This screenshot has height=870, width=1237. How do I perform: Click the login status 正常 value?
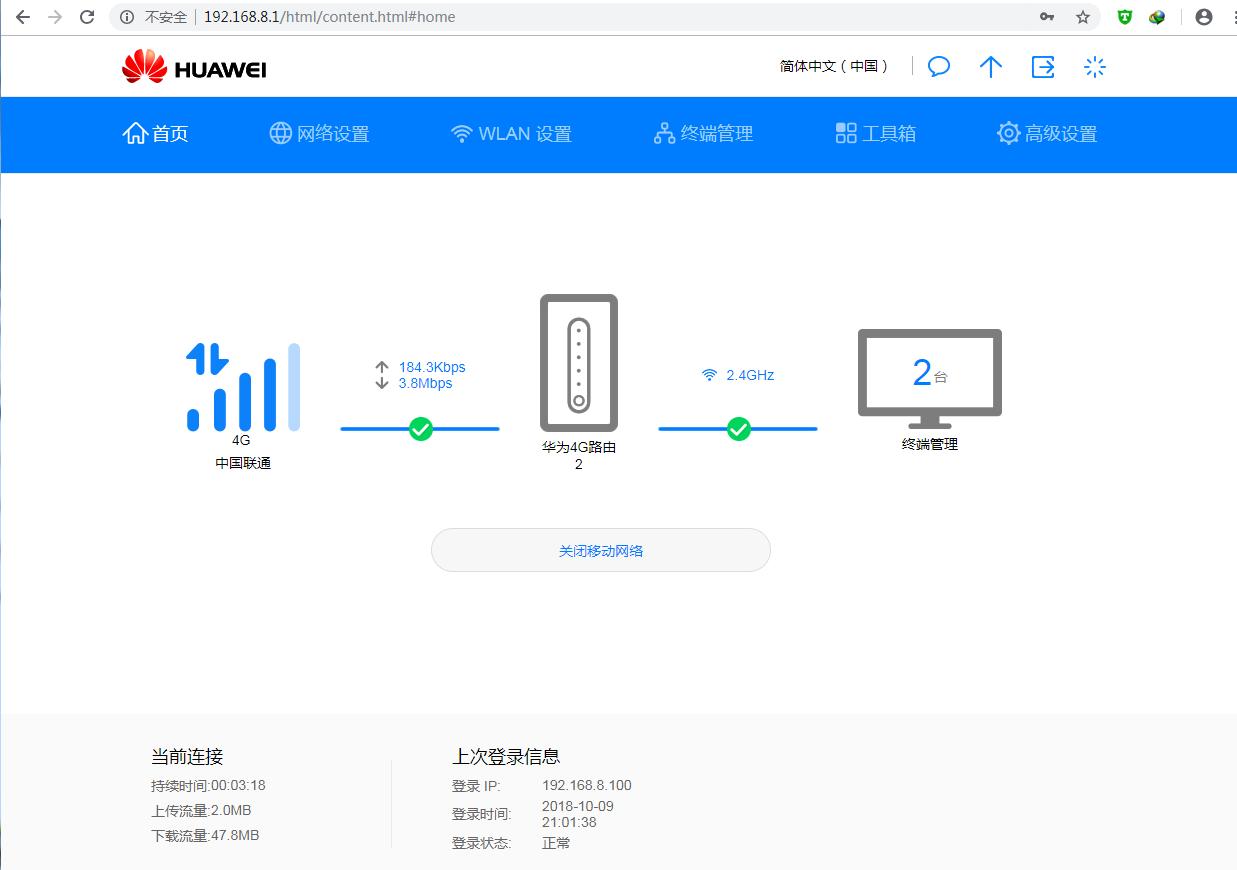(556, 843)
